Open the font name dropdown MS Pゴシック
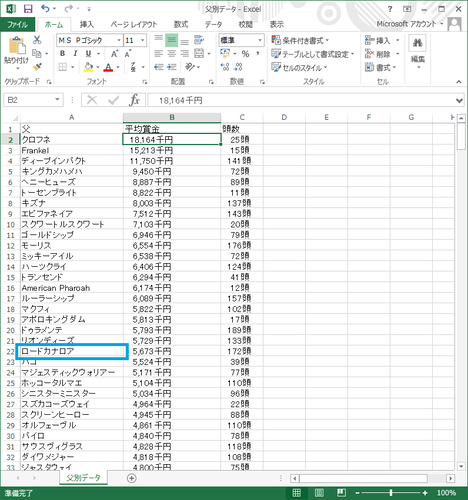Viewport: 468px width, 500px height. (x=119, y=40)
